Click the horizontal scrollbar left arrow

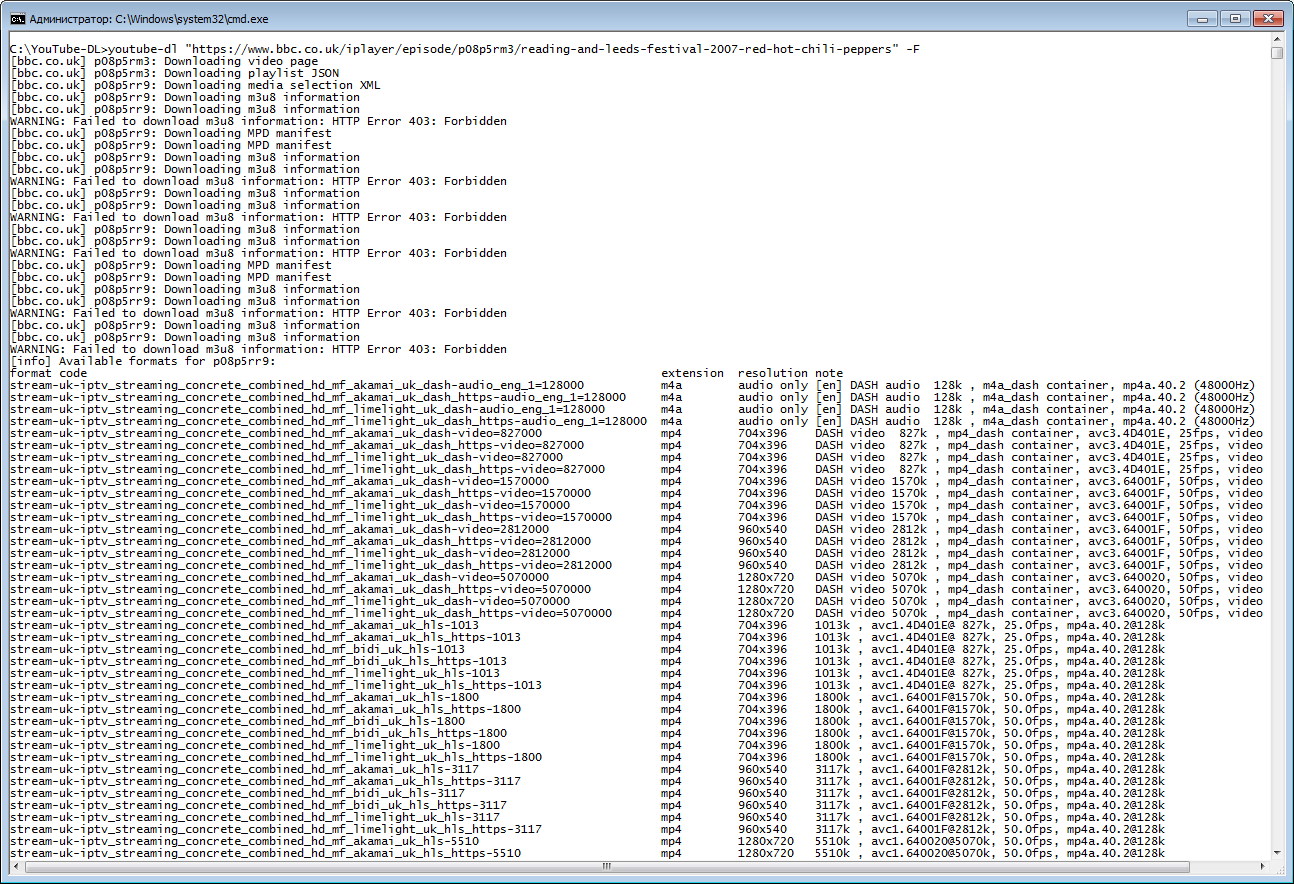pyautogui.click(x=16, y=867)
